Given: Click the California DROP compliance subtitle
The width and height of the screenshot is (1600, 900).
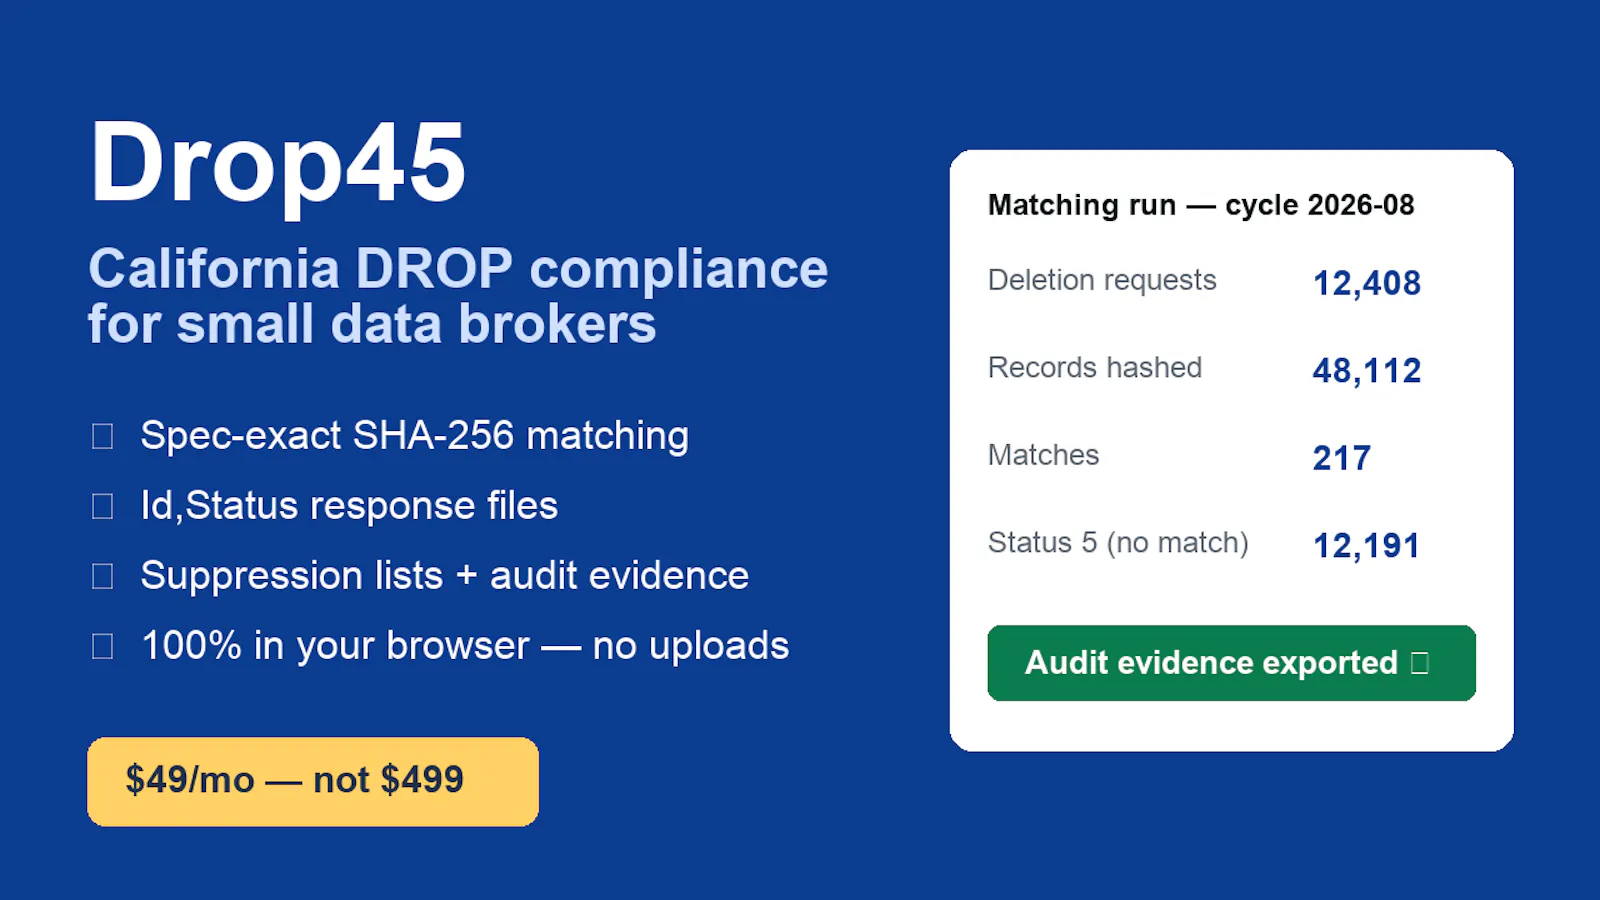Looking at the screenshot, I should coord(458,296).
